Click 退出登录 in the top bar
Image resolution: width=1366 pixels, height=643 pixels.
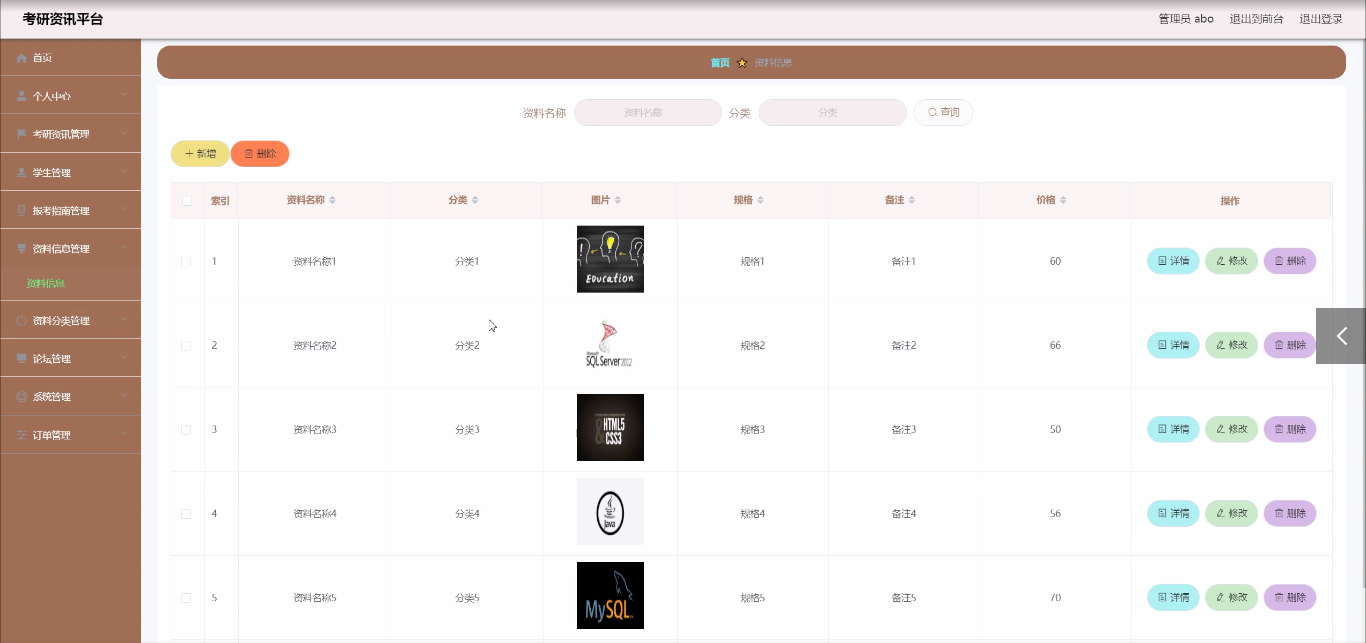click(x=1321, y=19)
